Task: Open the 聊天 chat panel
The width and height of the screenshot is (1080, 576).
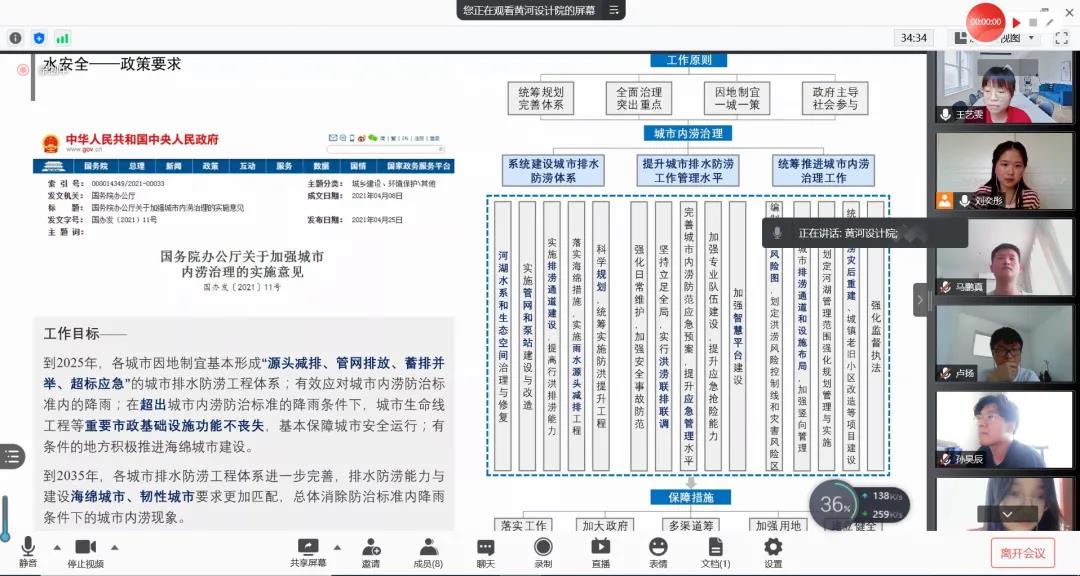Action: (485, 552)
